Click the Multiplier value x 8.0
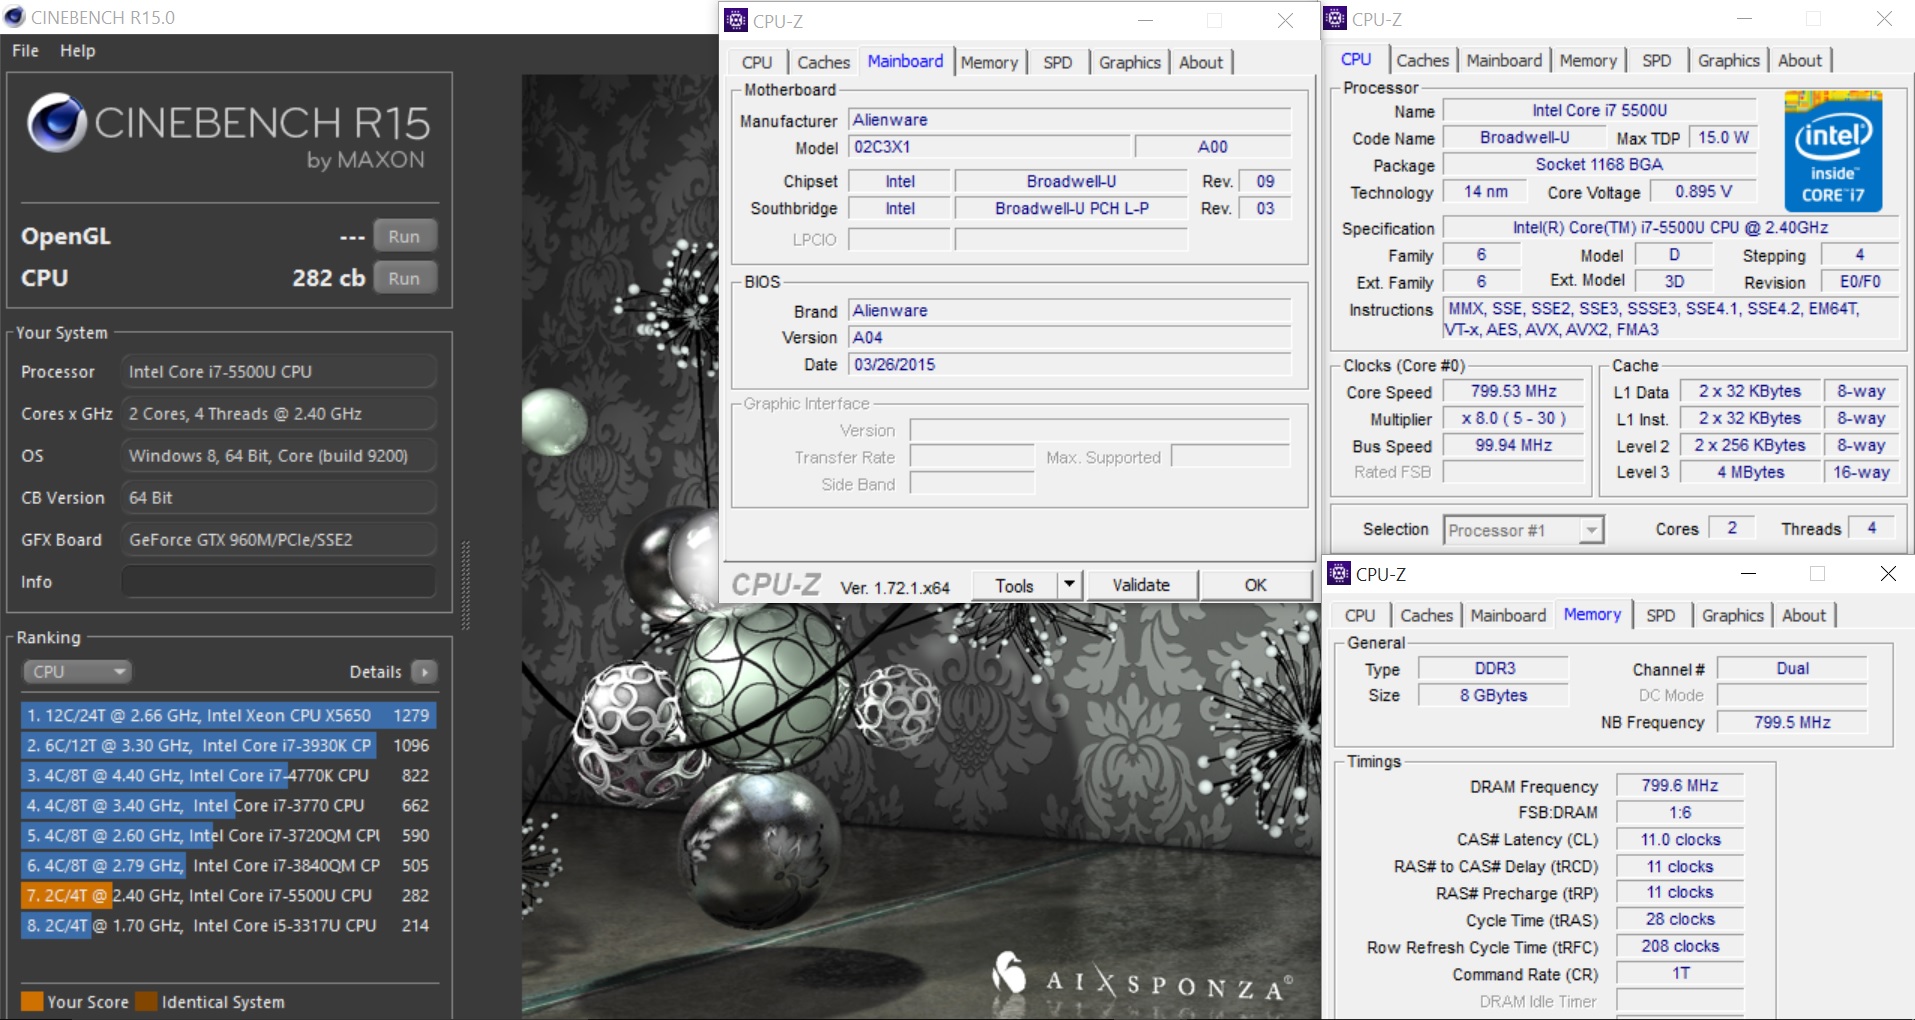This screenshot has width=1915, height=1020. [x=1513, y=418]
